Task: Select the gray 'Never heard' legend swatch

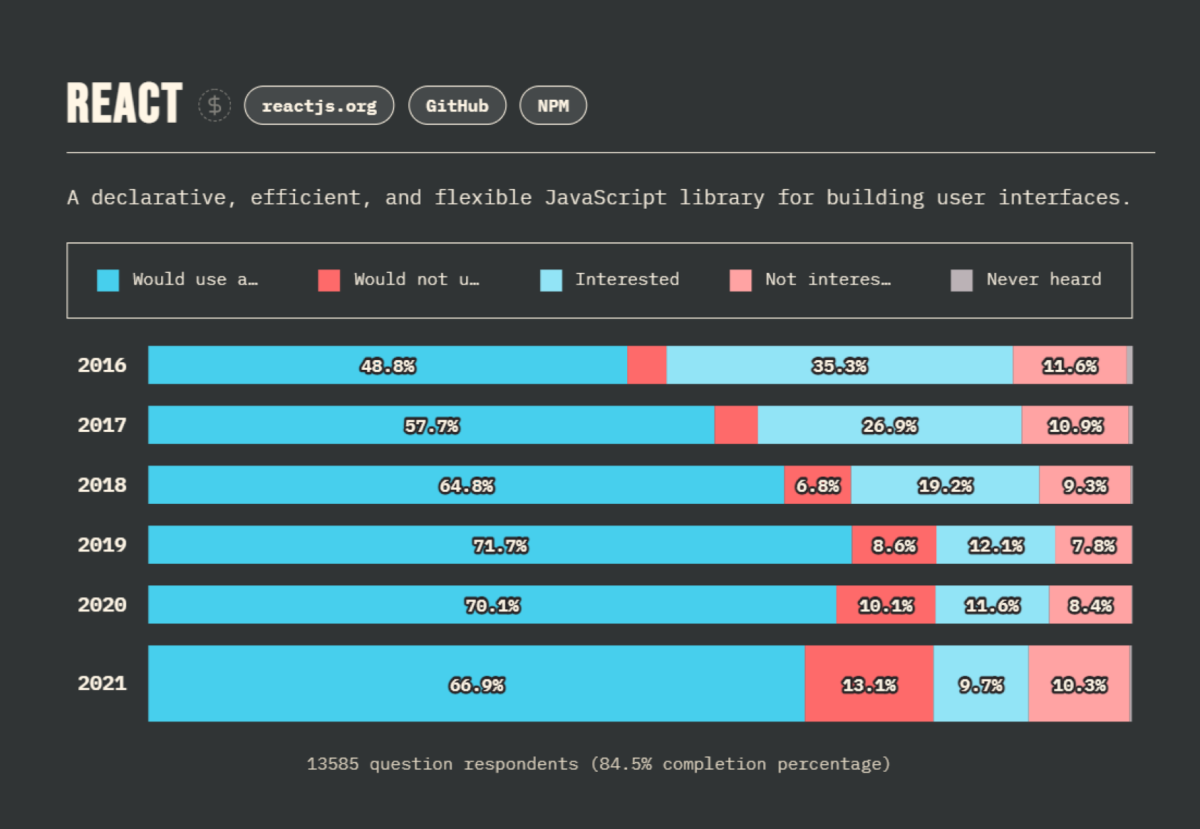Action: [963, 280]
